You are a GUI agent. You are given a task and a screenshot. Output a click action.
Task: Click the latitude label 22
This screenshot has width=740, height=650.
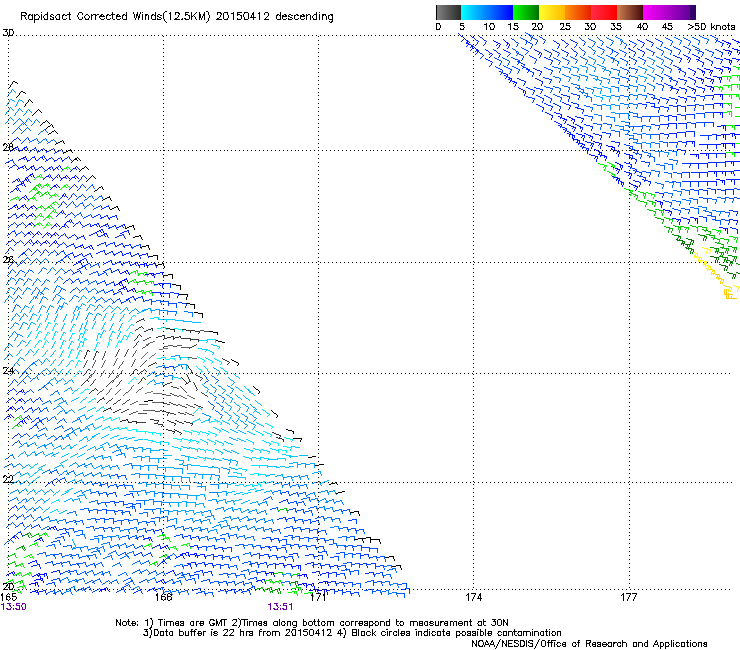[x=8, y=479]
